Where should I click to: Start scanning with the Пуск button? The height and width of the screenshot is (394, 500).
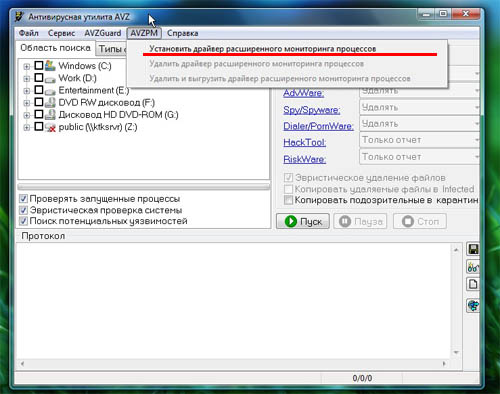(303, 221)
